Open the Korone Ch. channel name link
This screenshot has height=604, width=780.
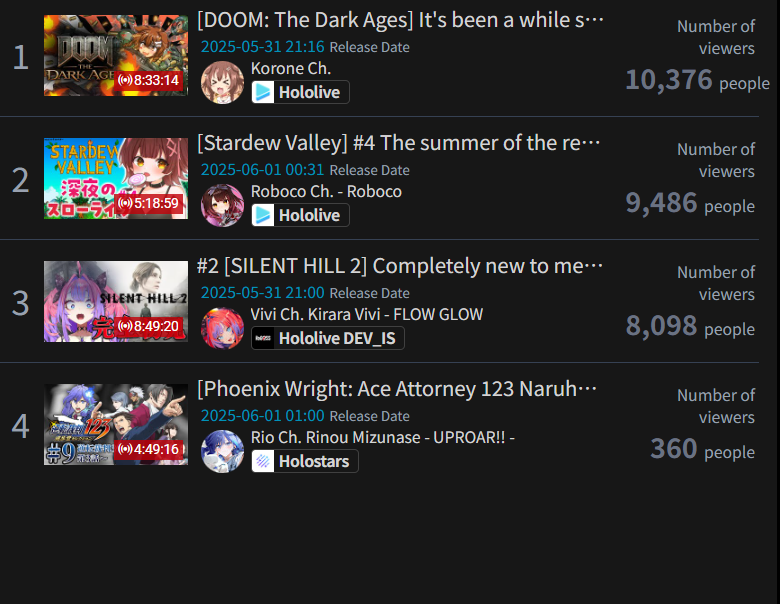click(291, 68)
